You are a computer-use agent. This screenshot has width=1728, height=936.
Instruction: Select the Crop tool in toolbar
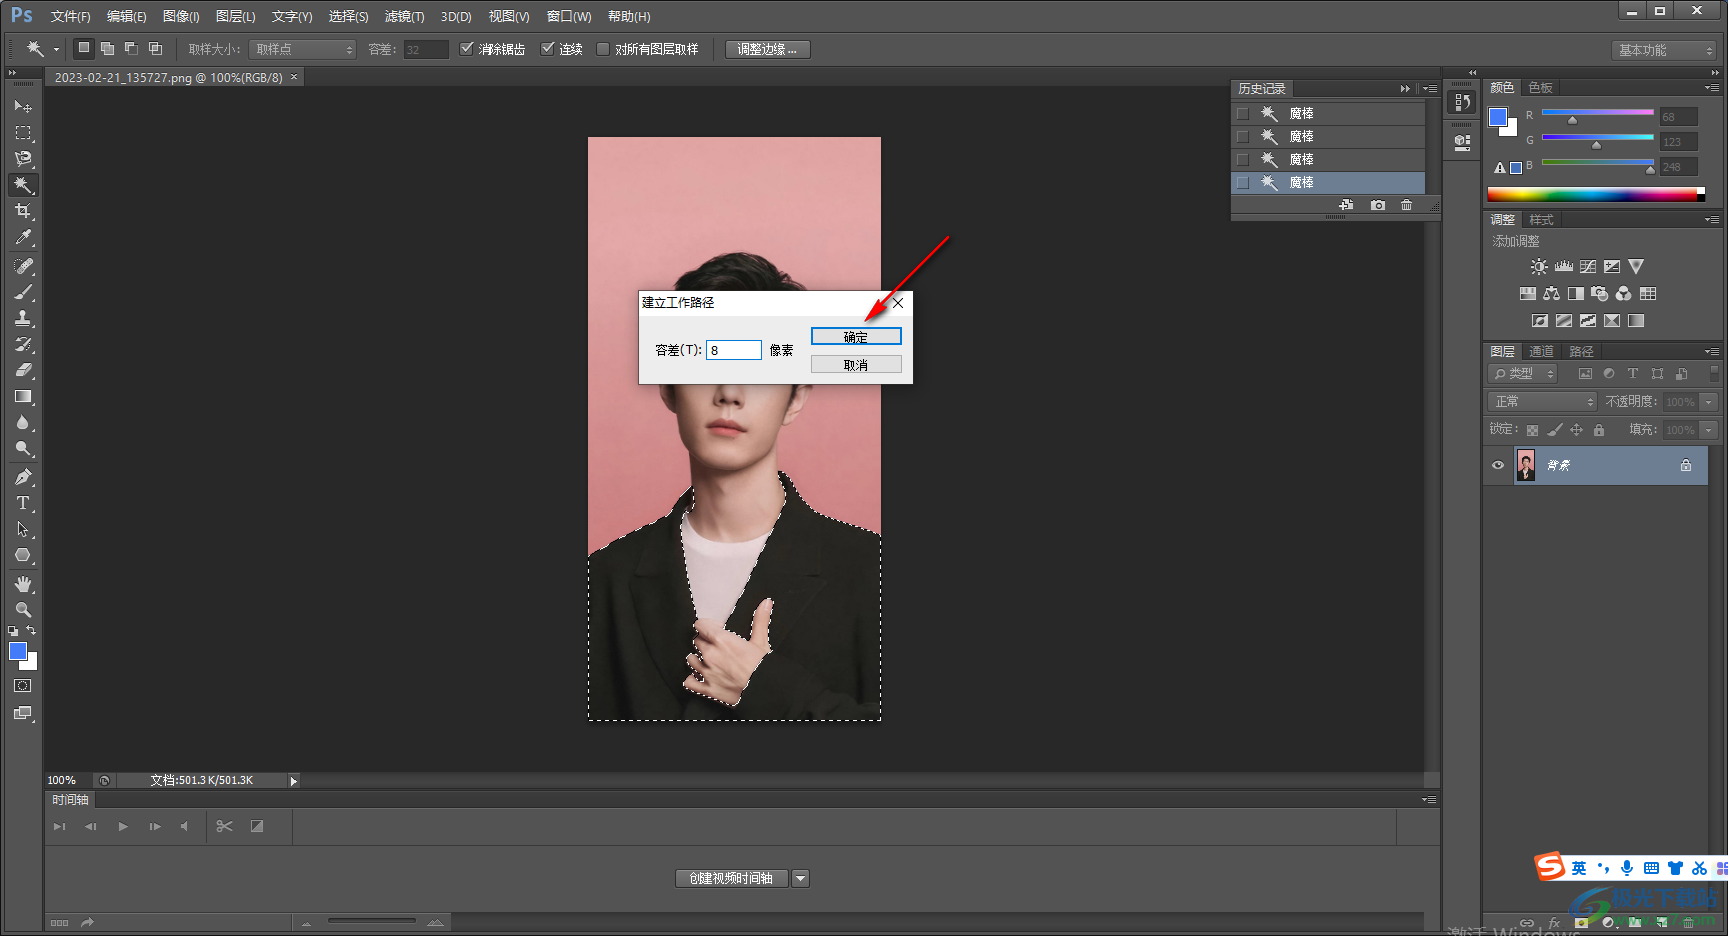pos(23,211)
